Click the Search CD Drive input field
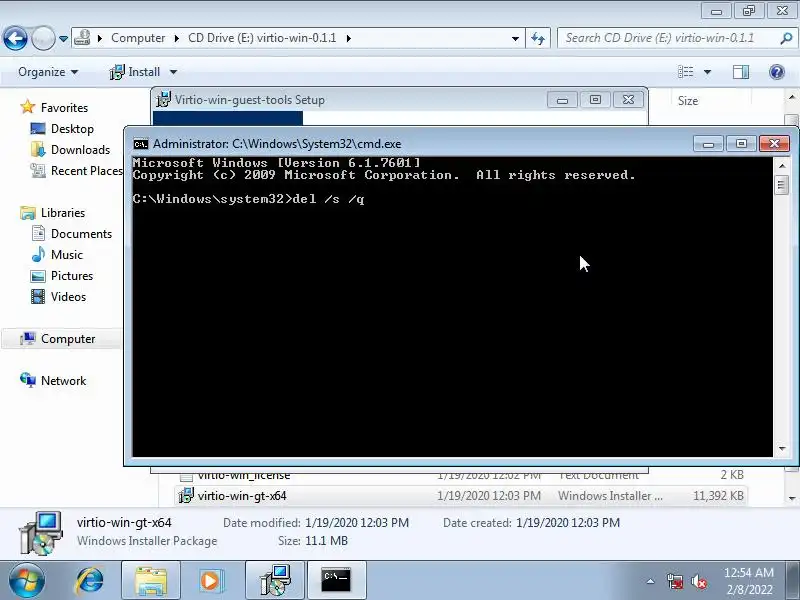The height and width of the screenshot is (600, 800). pyautogui.click(x=668, y=38)
